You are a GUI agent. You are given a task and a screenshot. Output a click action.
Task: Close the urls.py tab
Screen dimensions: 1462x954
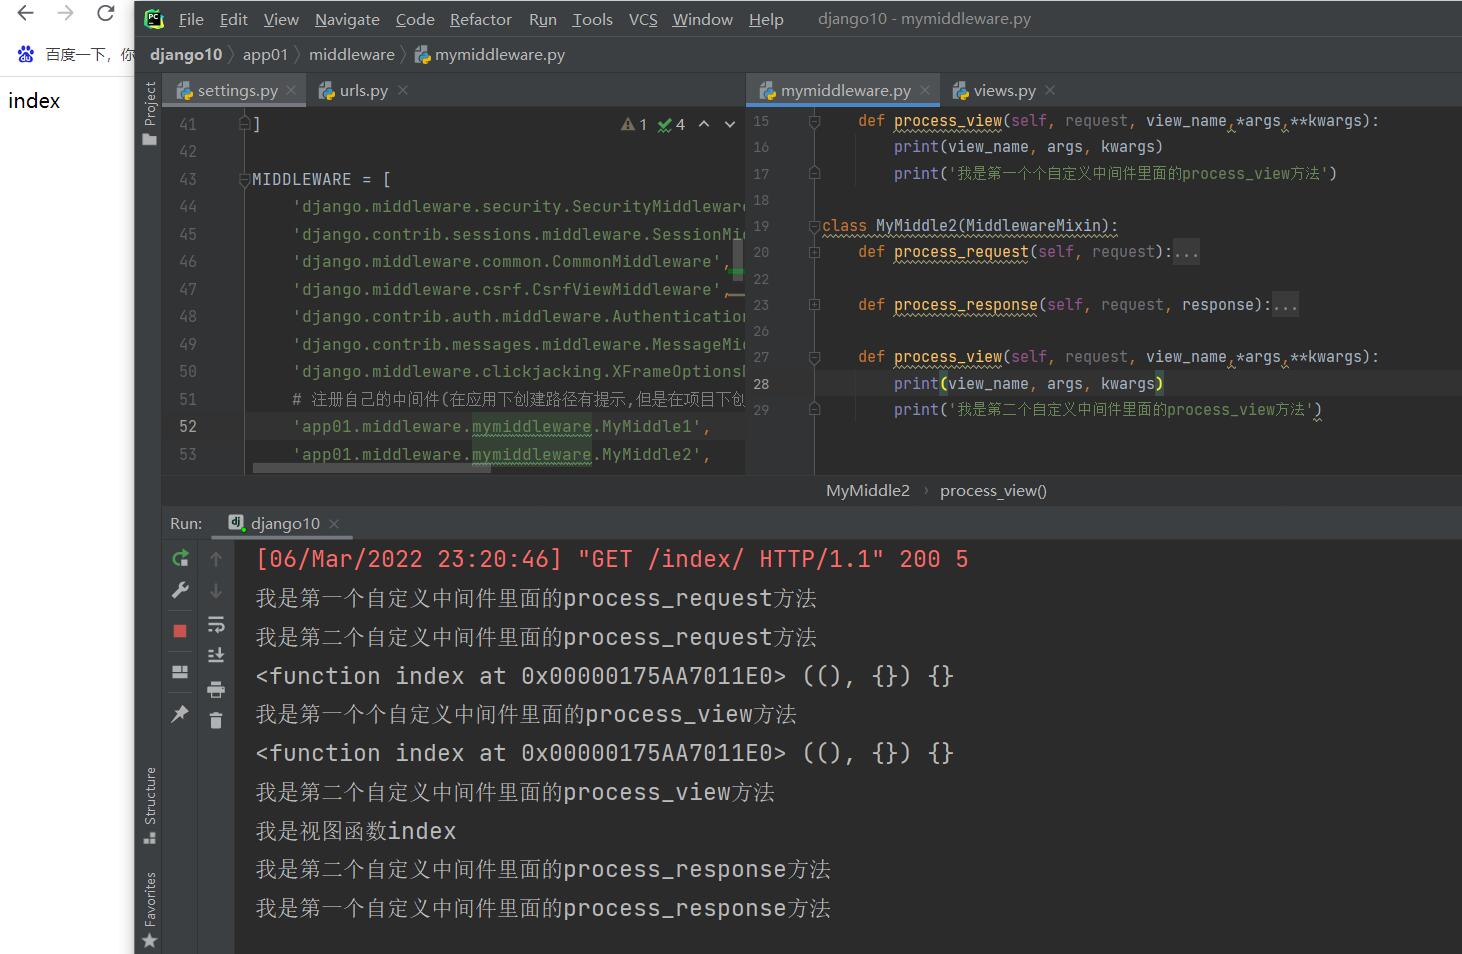[403, 90]
